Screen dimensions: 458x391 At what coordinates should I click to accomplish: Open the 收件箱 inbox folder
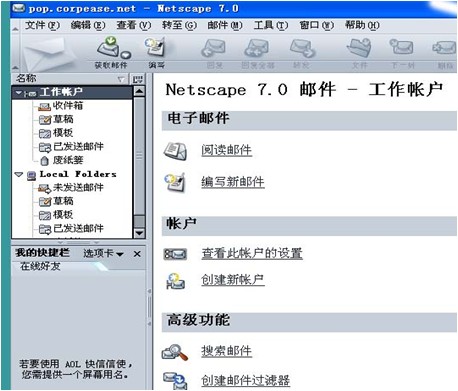(67, 106)
